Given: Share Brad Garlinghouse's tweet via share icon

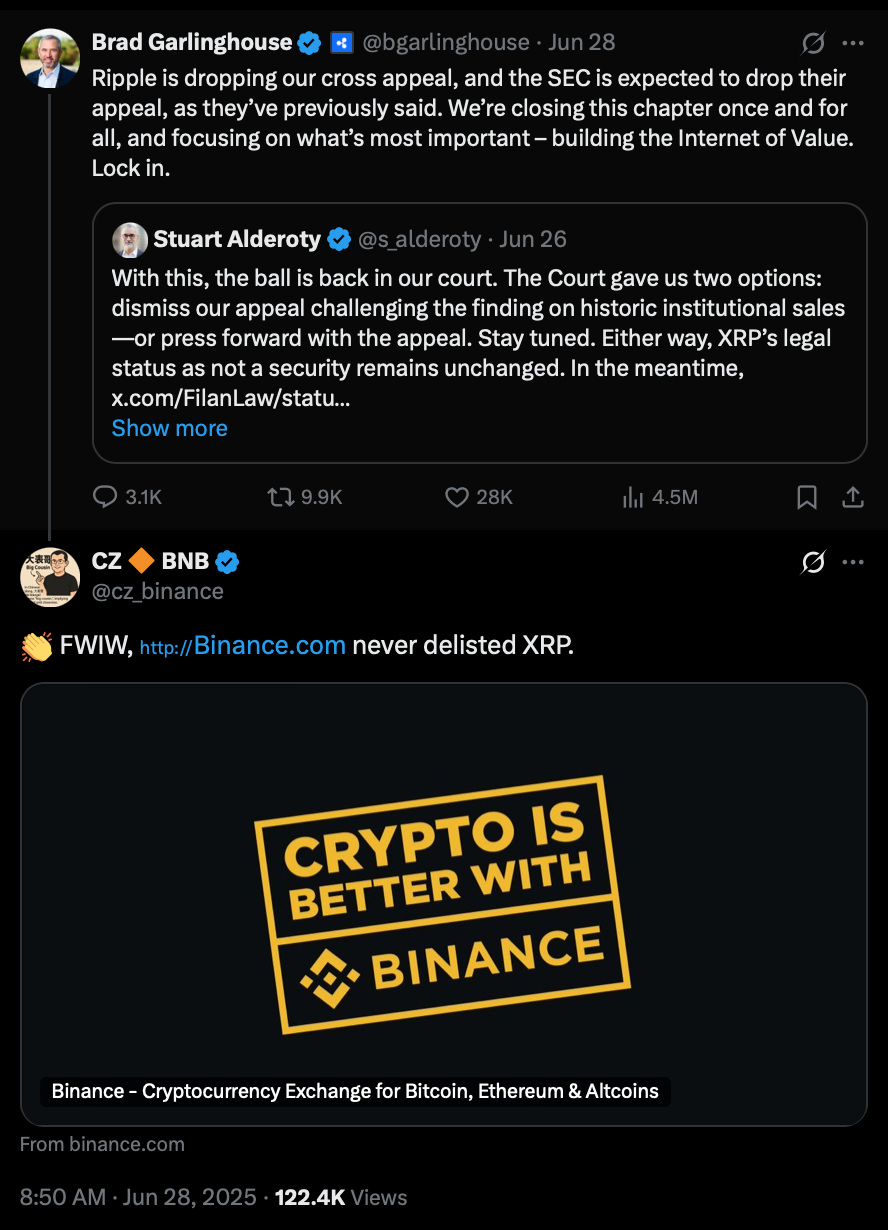Looking at the screenshot, I should pyautogui.click(x=853, y=497).
